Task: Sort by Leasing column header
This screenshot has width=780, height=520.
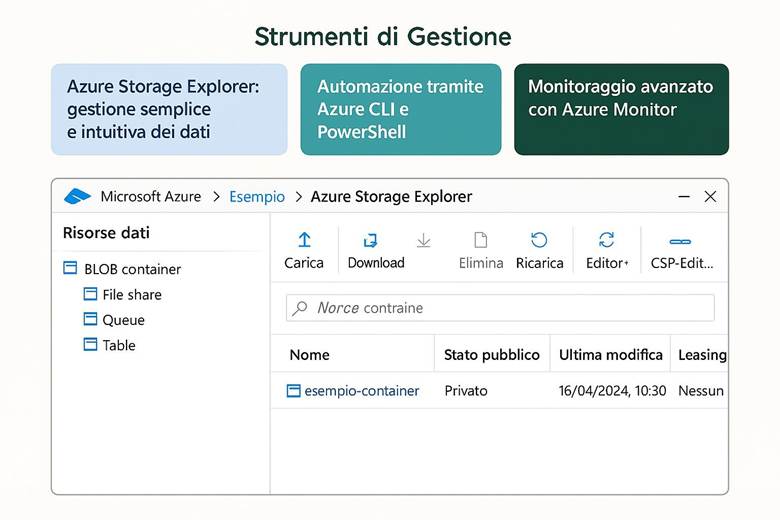Action: click(x=702, y=355)
